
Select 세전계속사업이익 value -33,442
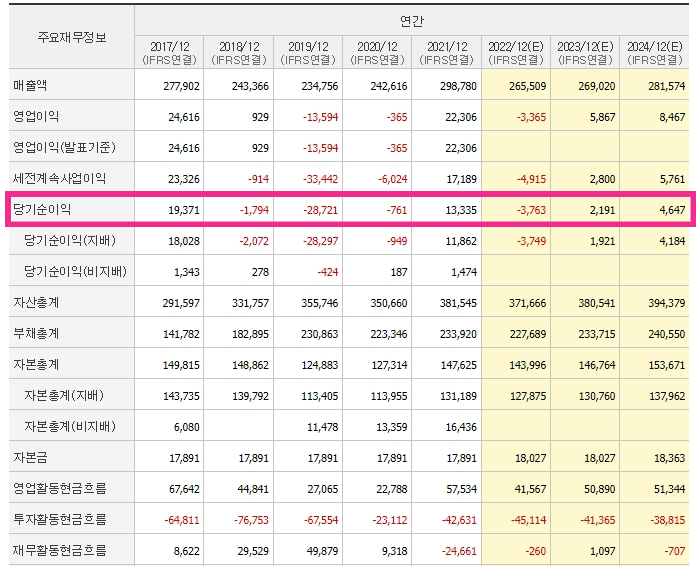point(320,179)
